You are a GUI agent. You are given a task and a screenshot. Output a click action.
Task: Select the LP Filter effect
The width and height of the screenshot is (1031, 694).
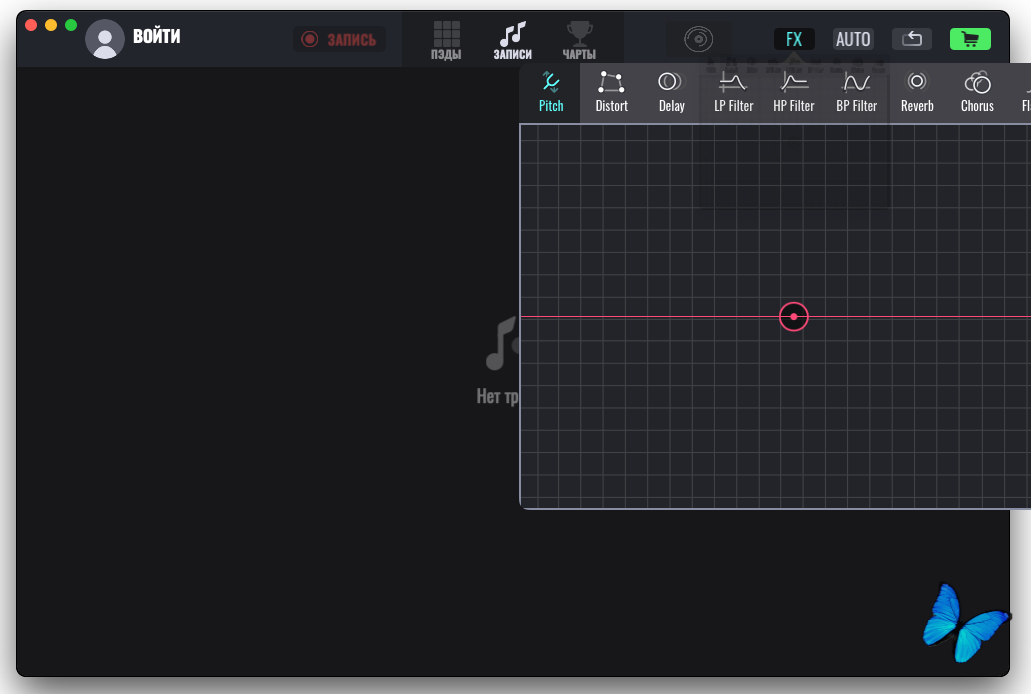pos(733,92)
